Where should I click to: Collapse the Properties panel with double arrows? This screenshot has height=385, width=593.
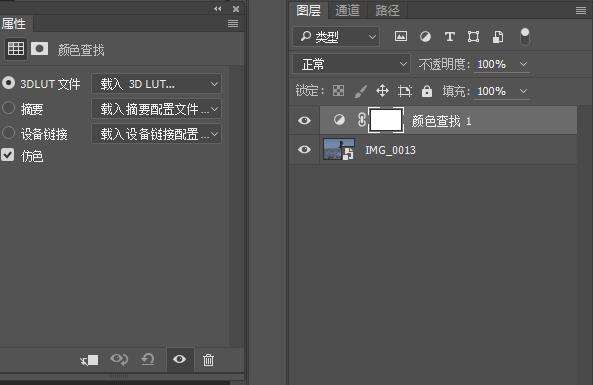(x=217, y=9)
